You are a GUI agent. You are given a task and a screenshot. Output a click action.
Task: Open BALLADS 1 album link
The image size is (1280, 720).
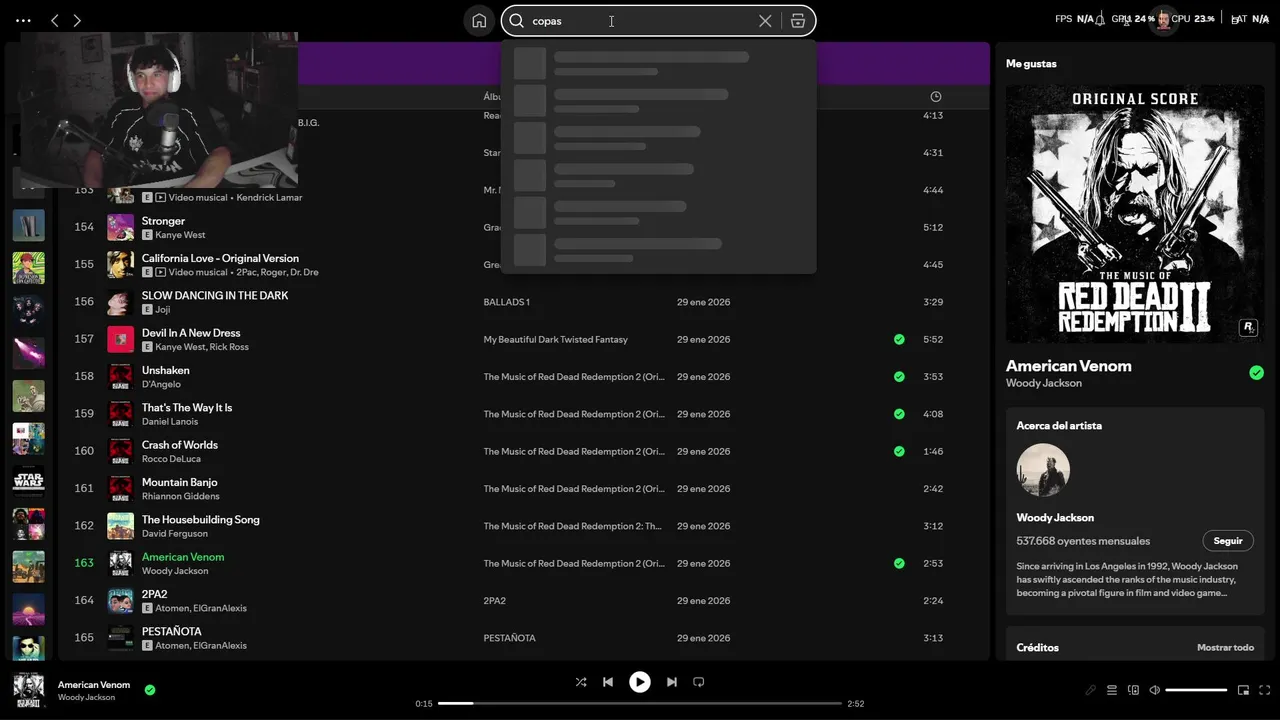tap(506, 302)
